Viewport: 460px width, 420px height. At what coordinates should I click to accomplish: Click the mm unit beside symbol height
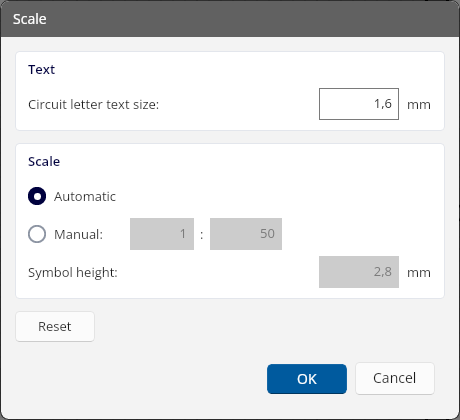pyautogui.click(x=419, y=273)
